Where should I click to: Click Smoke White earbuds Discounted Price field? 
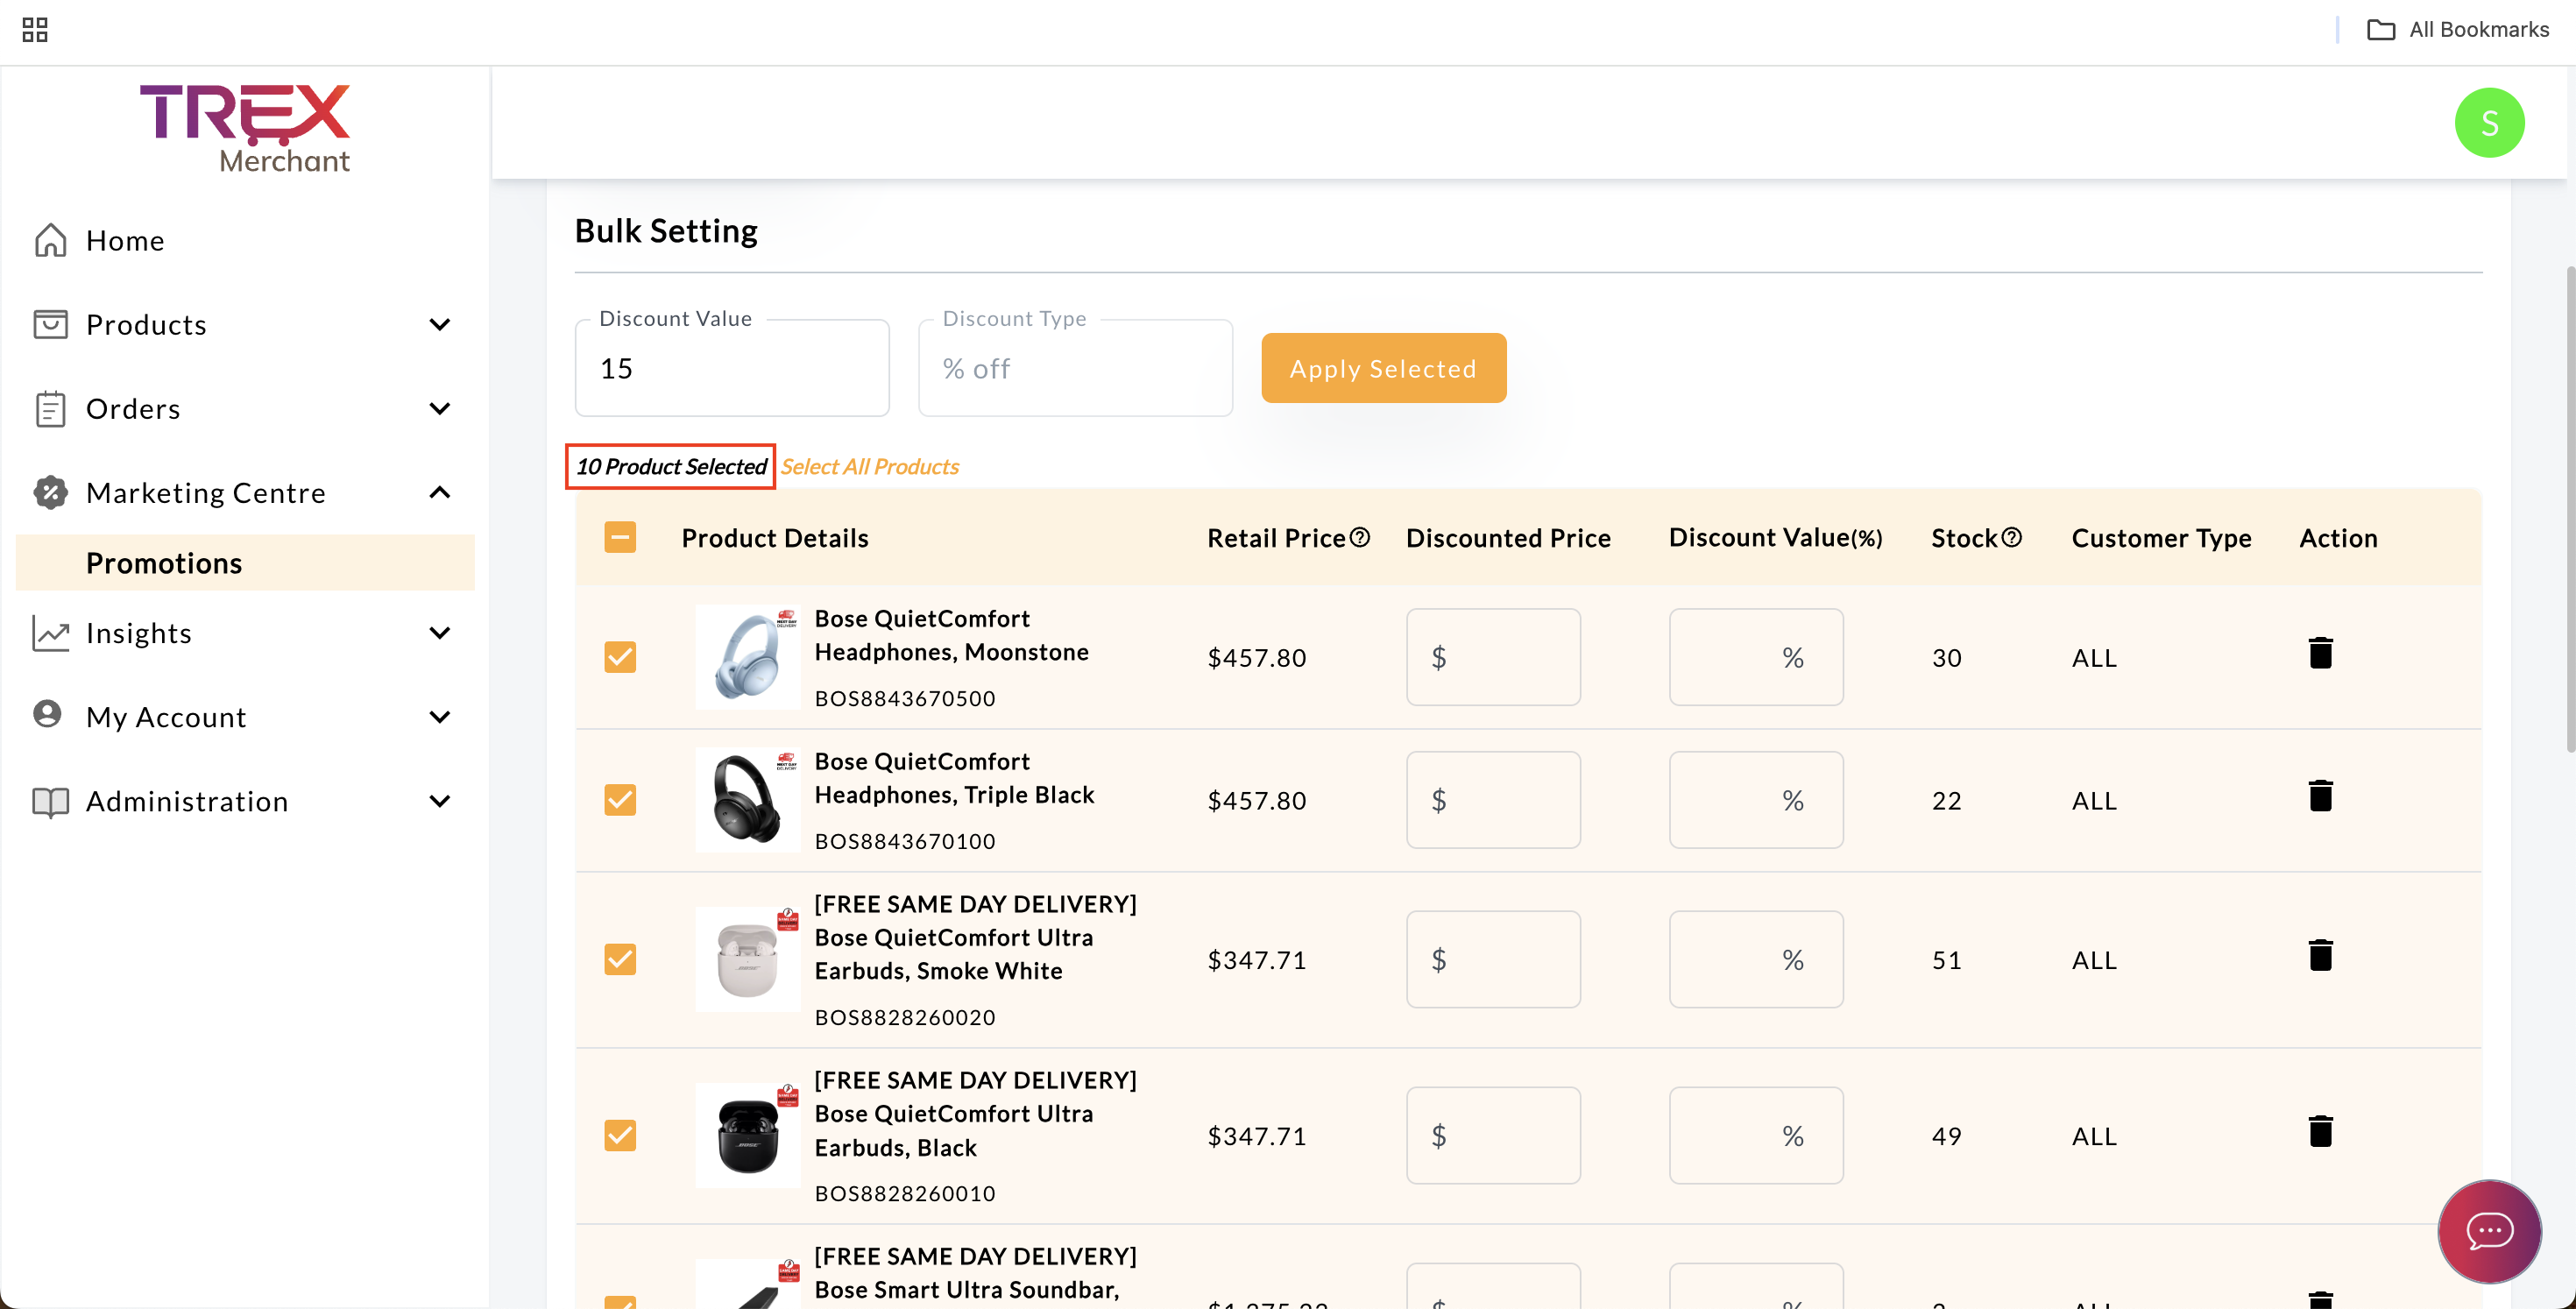1493,960
